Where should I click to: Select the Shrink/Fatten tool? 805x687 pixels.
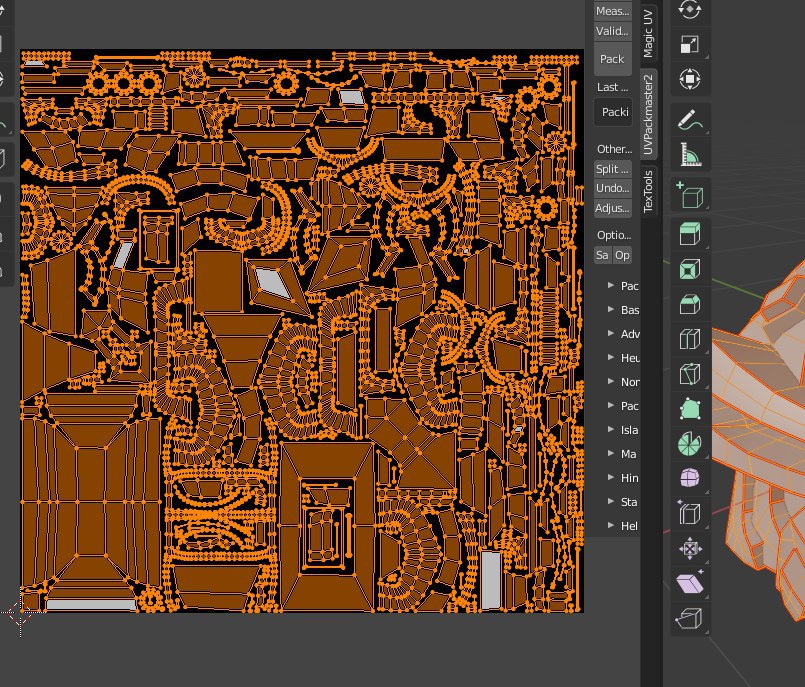tap(689, 549)
